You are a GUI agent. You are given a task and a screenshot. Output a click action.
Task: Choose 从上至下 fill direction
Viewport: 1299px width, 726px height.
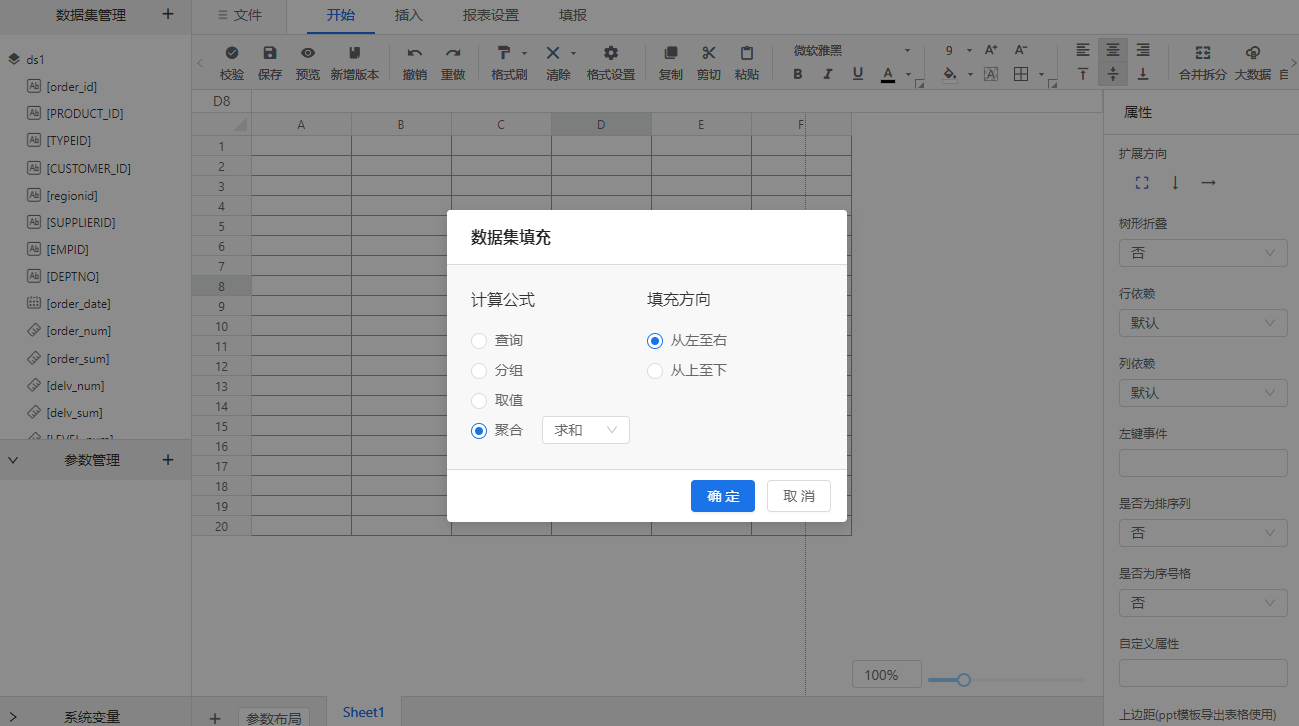point(655,371)
